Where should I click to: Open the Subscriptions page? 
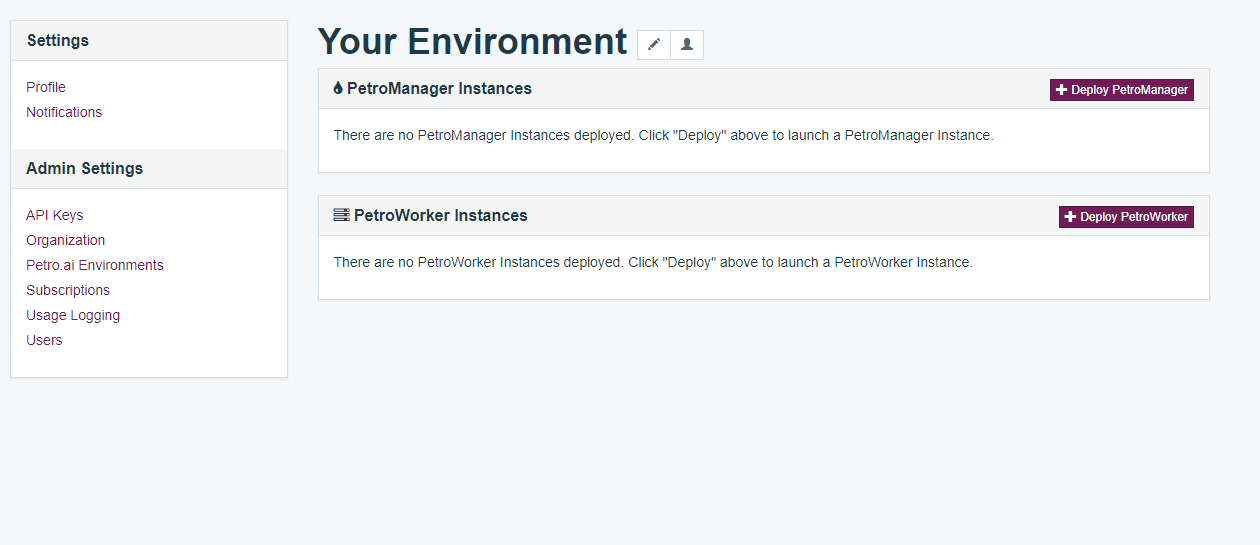click(x=68, y=290)
